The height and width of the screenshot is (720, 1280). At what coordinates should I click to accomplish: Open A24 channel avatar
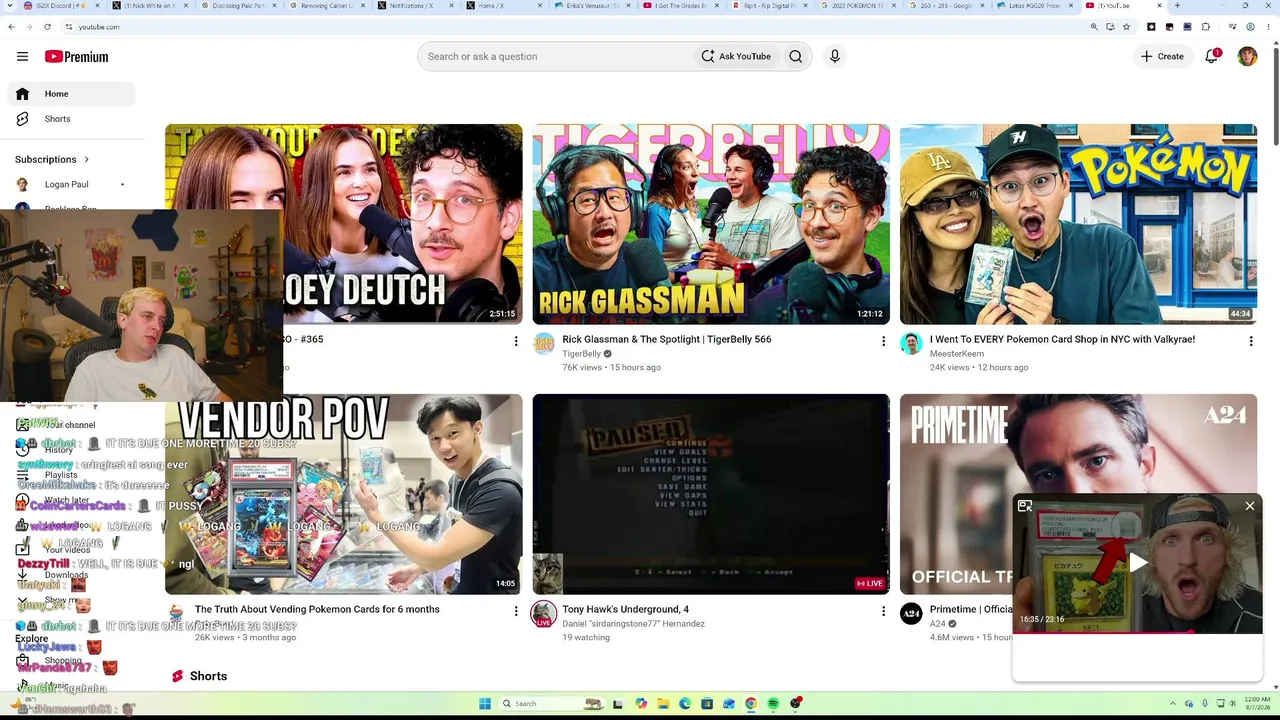(911, 614)
